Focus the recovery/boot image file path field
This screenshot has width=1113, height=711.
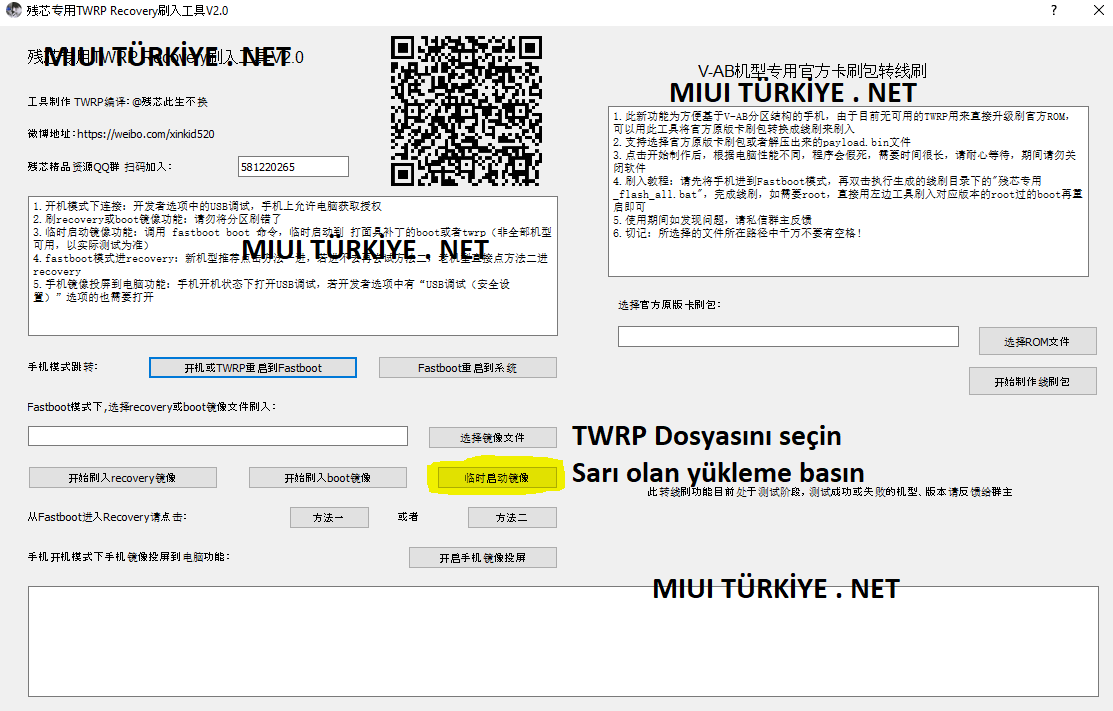[218, 436]
